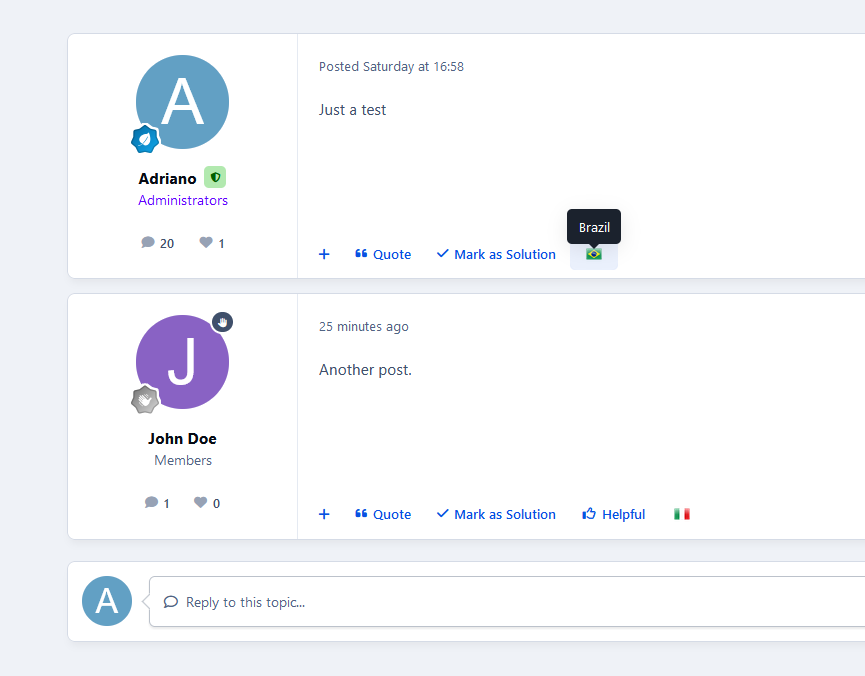Click Adriano's green shield moderator badge
This screenshot has width=865, height=676.
tap(215, 178)
